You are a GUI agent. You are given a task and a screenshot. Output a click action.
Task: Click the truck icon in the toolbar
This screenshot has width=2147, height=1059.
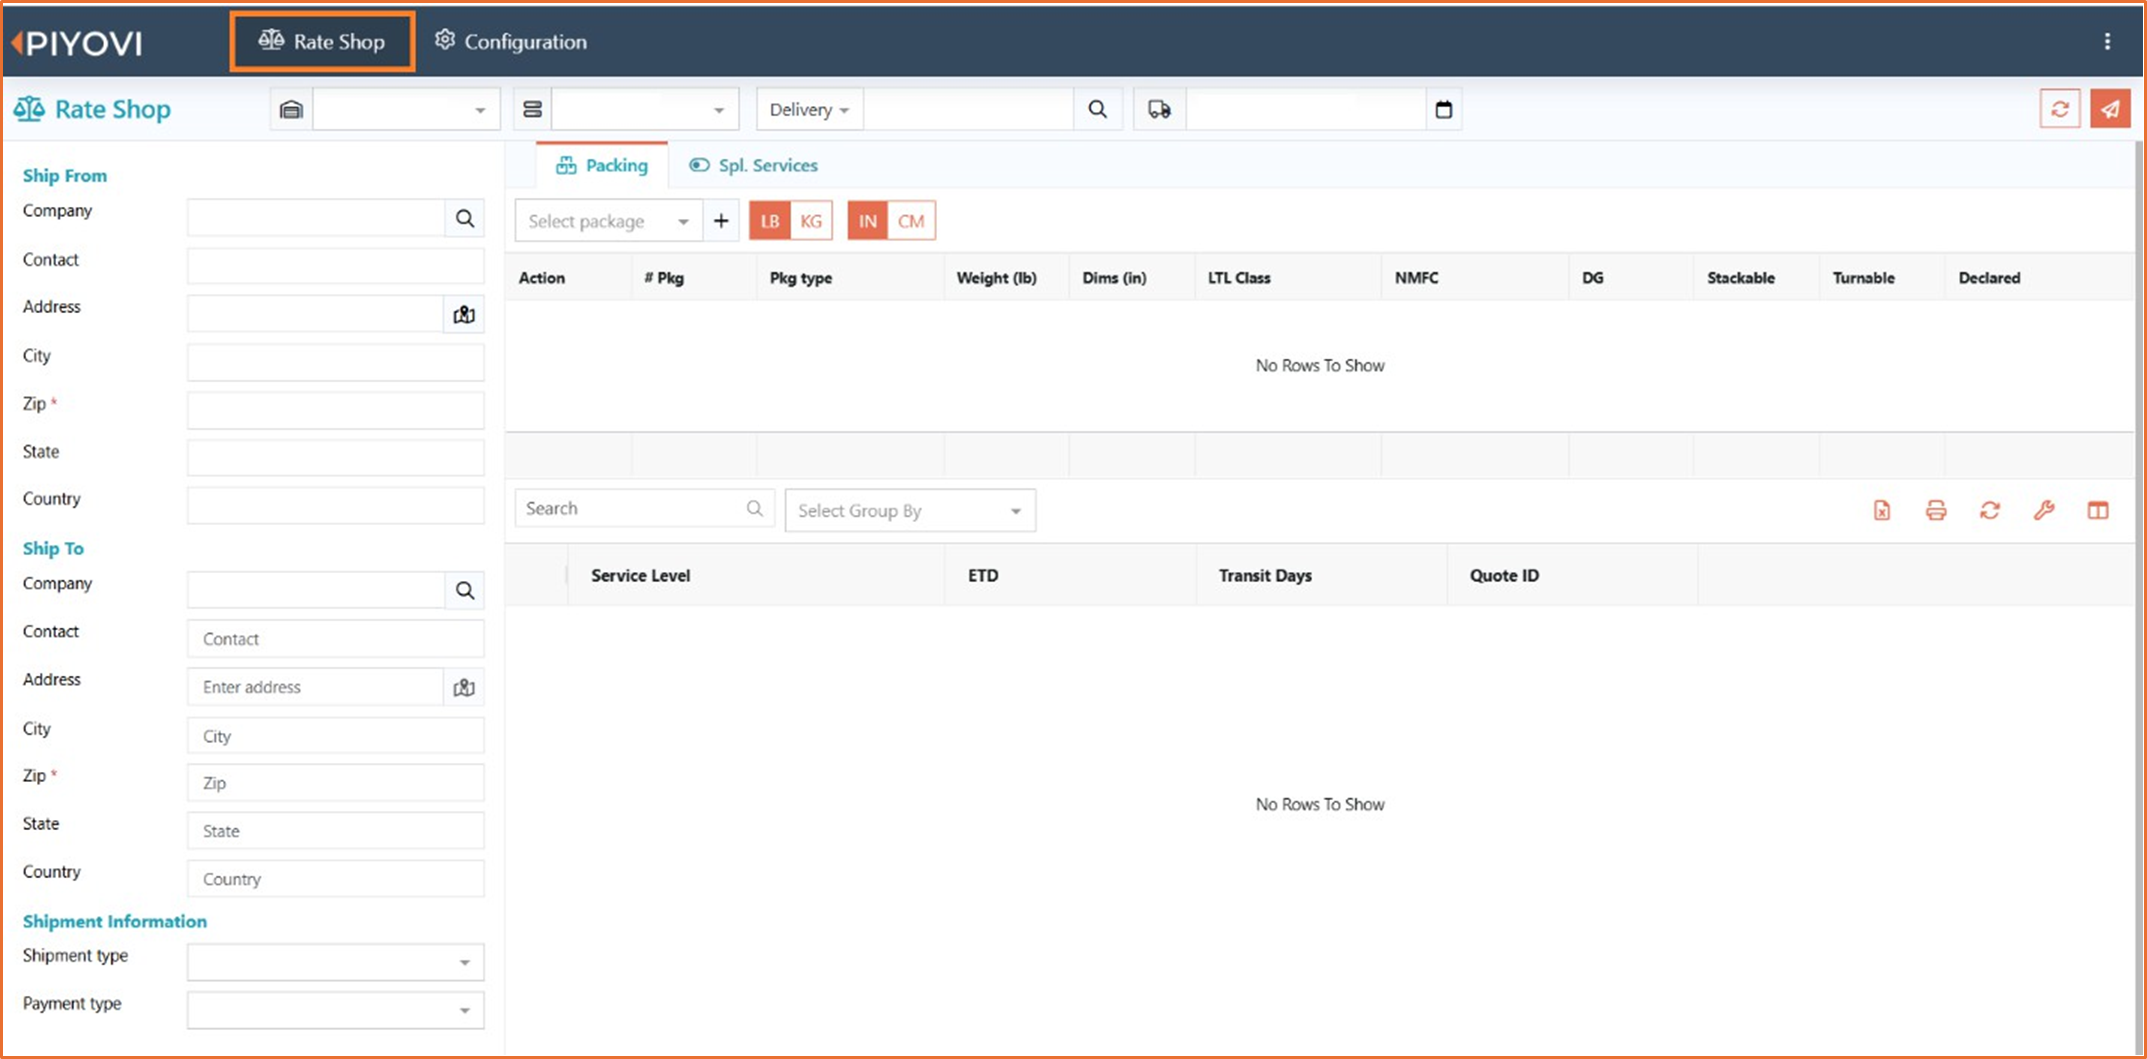[1159, 109]
